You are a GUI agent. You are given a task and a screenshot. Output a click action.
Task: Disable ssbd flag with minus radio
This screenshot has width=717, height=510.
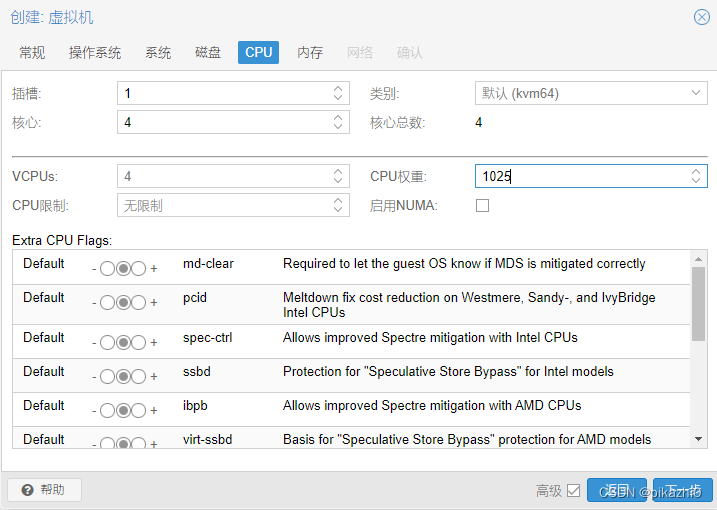click(x=107, y=376)
